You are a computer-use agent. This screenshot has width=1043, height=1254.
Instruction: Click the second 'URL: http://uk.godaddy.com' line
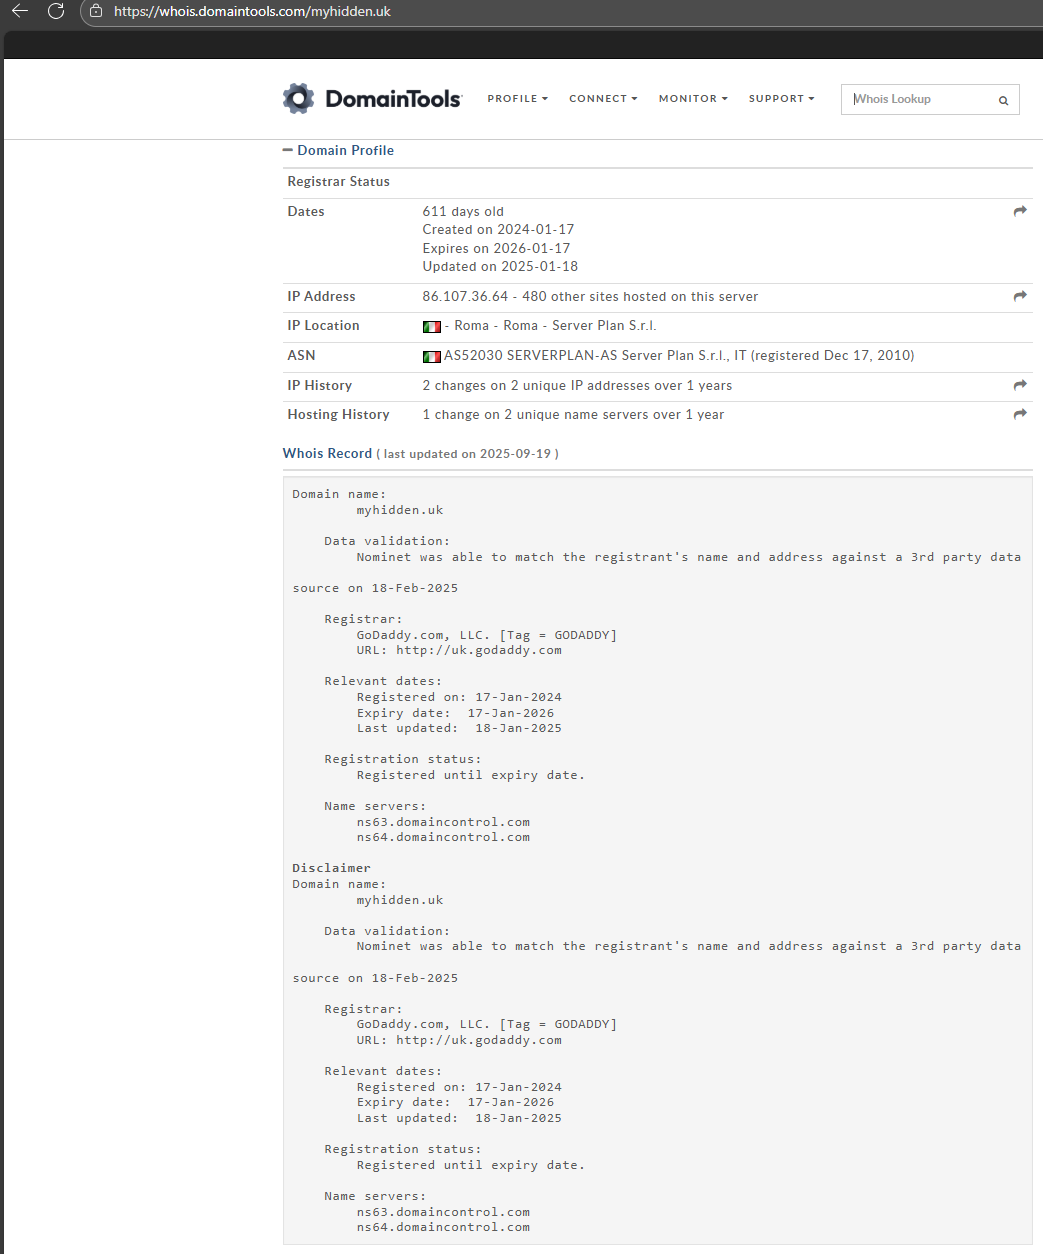pos(459,1040)
